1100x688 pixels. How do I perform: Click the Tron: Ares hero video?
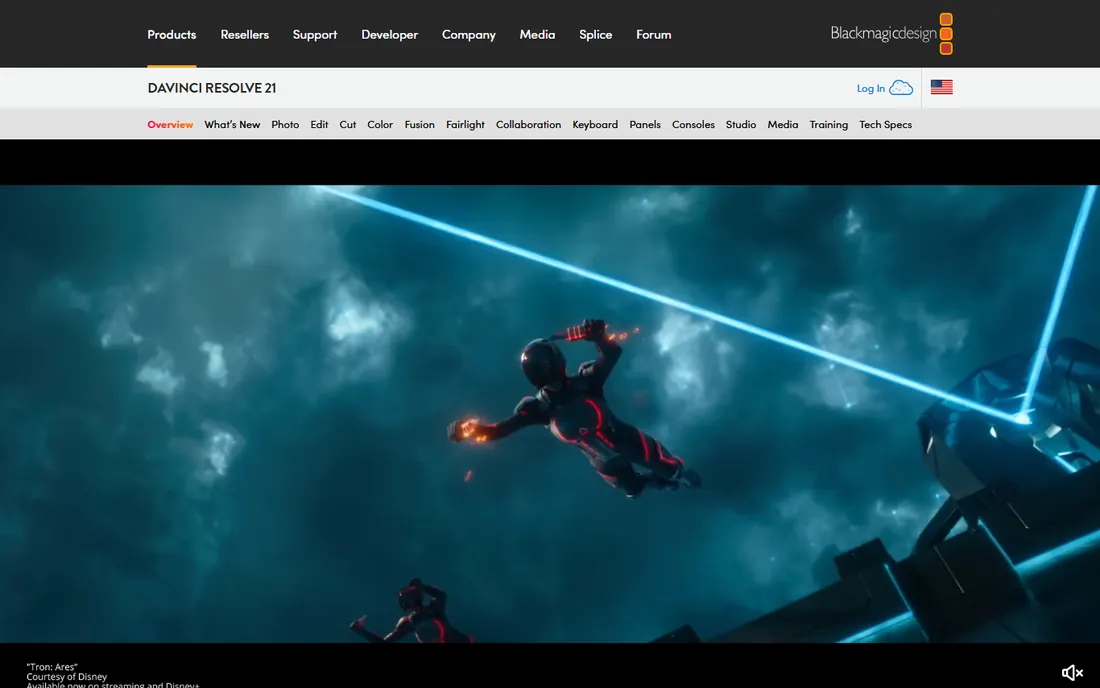coord(550,414)
